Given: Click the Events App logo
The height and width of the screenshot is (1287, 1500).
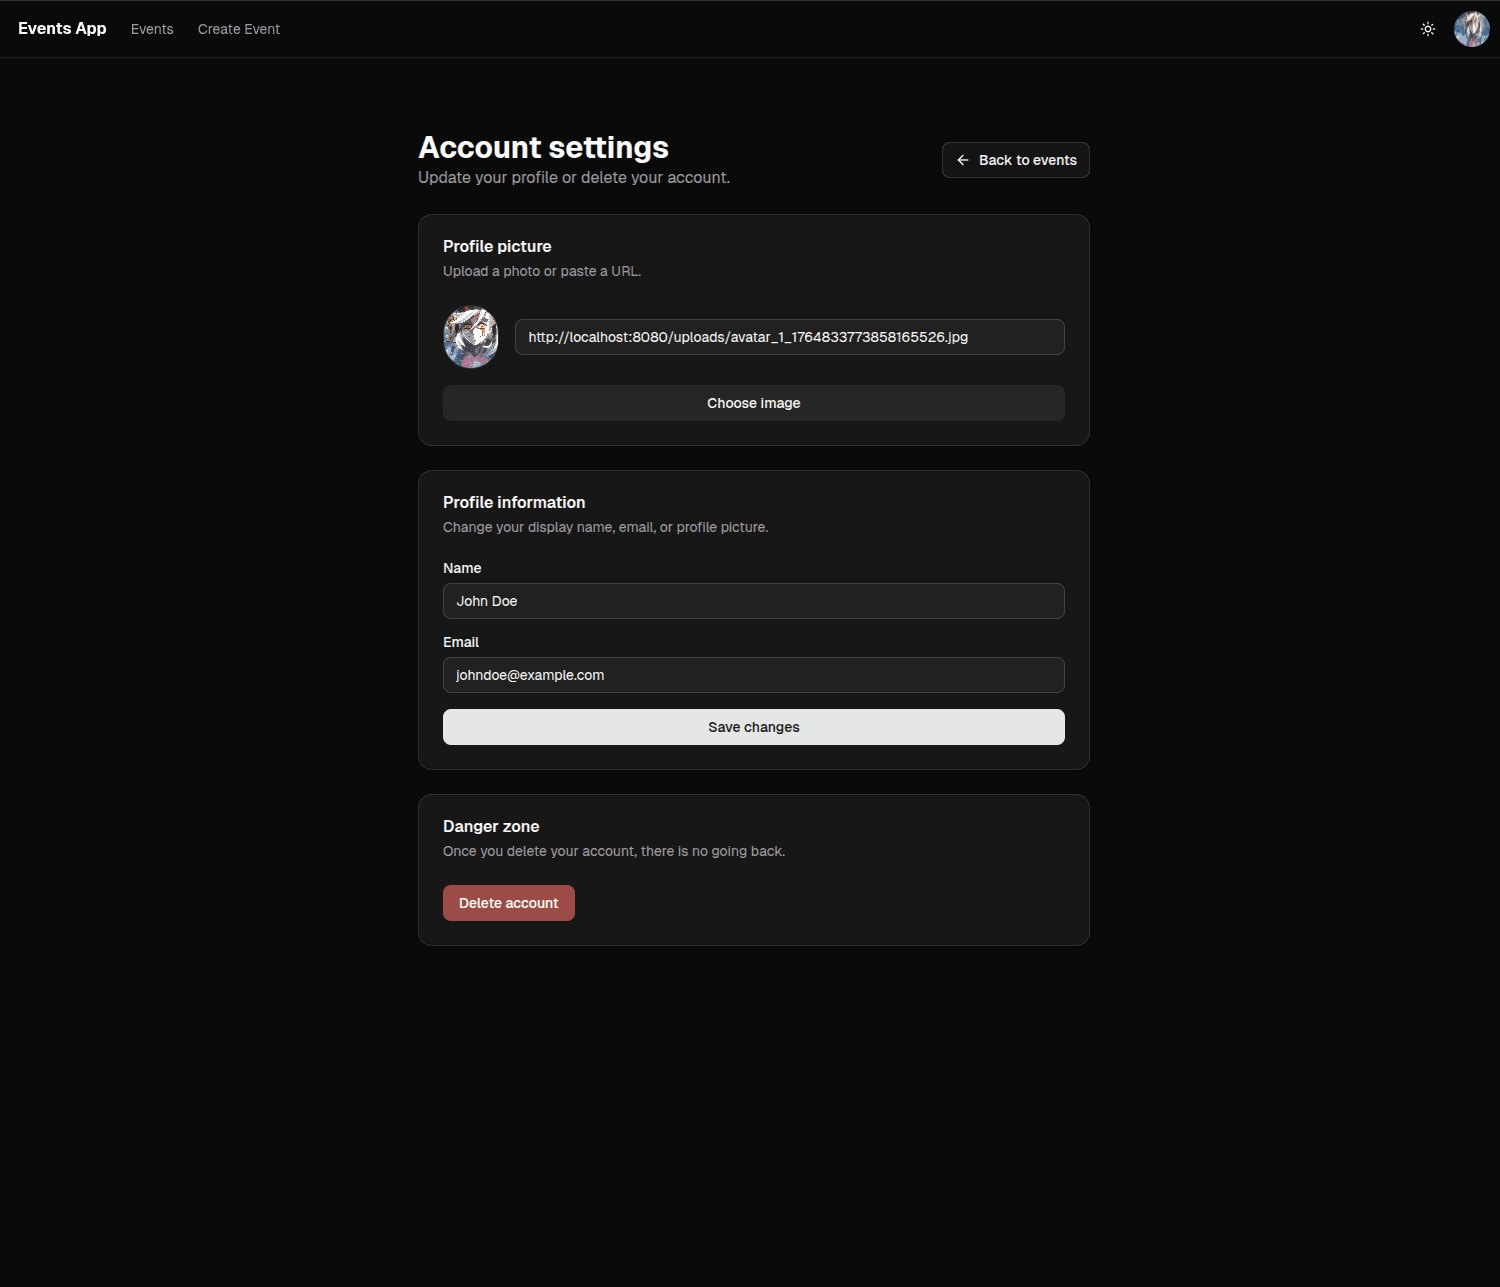Looking at the screenshot, I should [61, 28].
